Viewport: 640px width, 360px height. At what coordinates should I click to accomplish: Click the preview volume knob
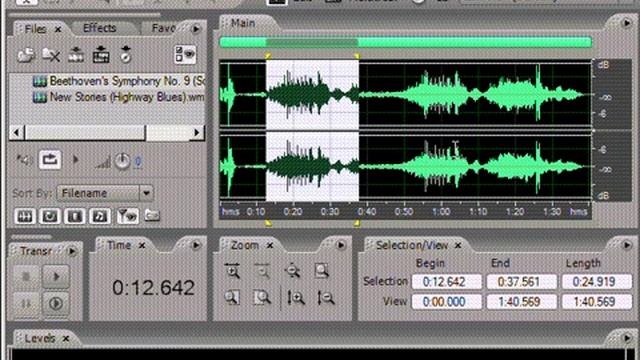122,161
